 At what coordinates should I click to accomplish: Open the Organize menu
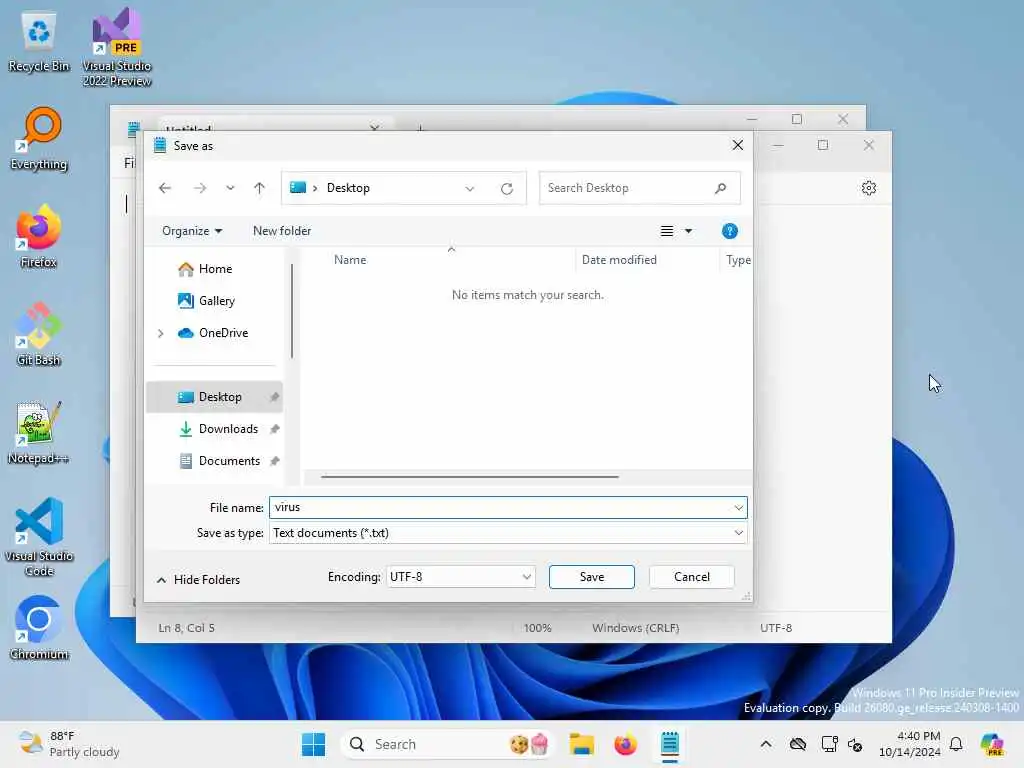coord(192,231)
